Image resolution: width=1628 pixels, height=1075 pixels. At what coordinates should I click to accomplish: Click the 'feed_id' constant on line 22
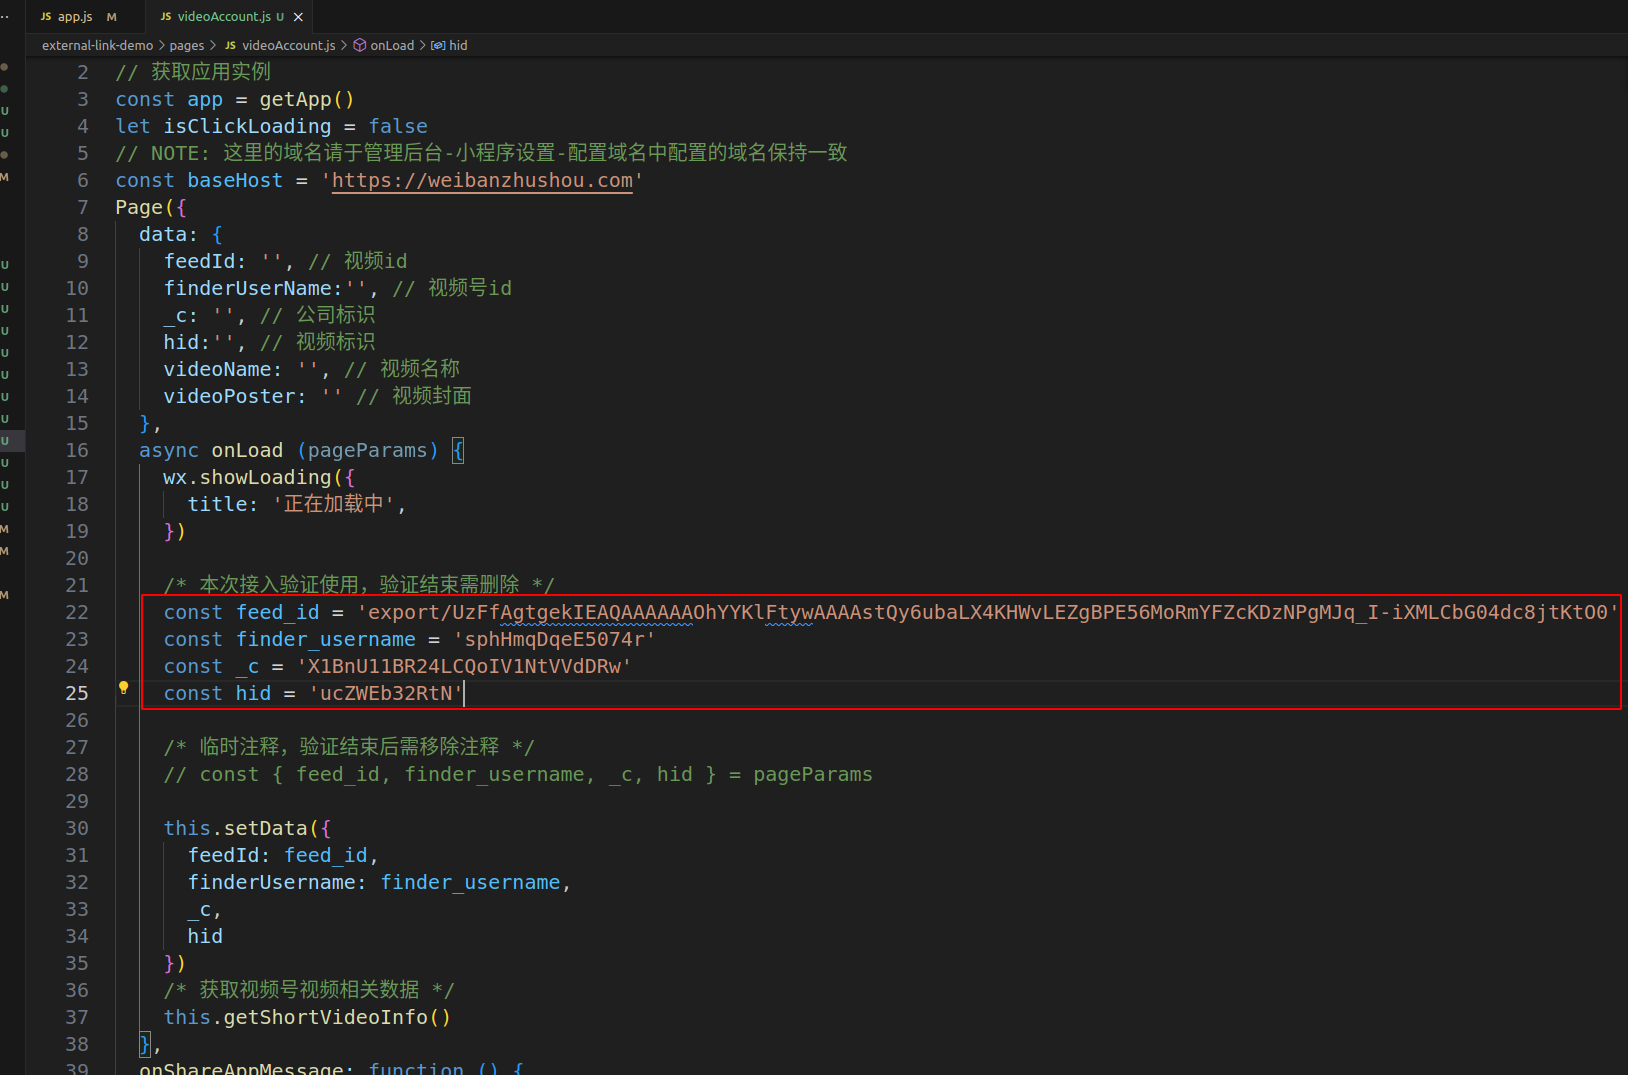pyautogui.click(x=277, y=612)
